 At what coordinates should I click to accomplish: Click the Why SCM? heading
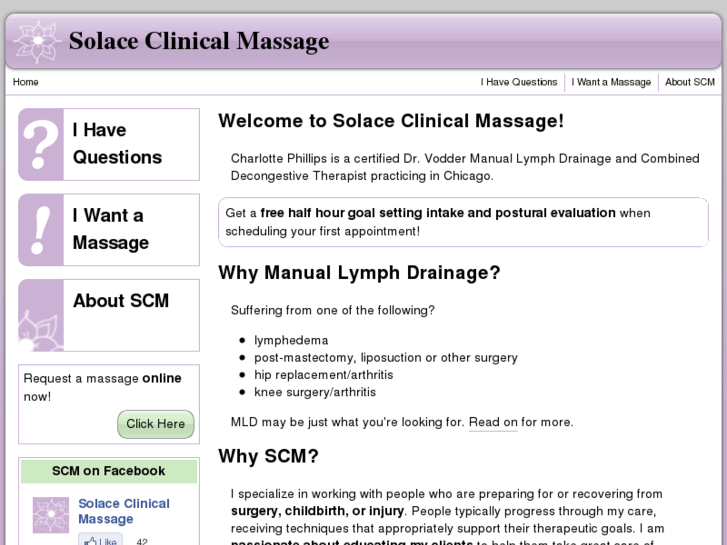point(268,456)
